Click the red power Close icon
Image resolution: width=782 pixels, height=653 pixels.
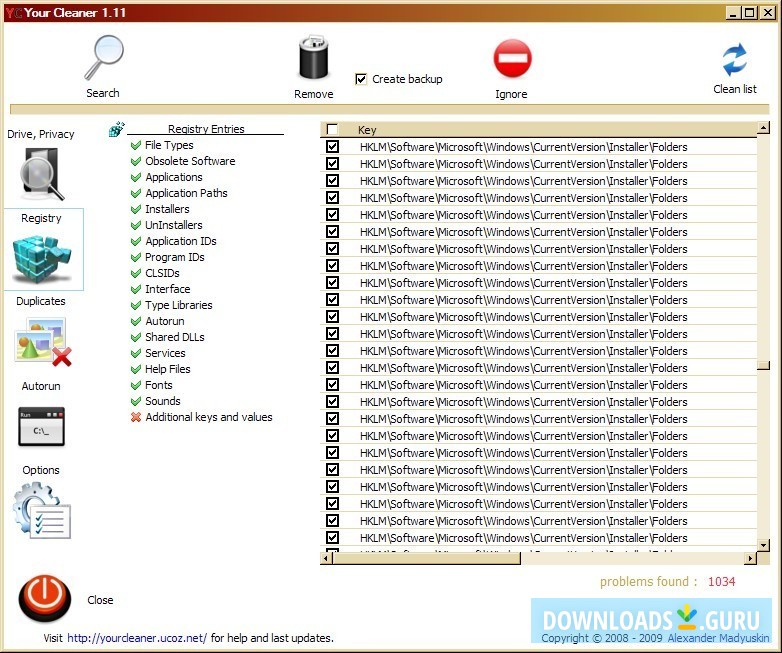45,598
